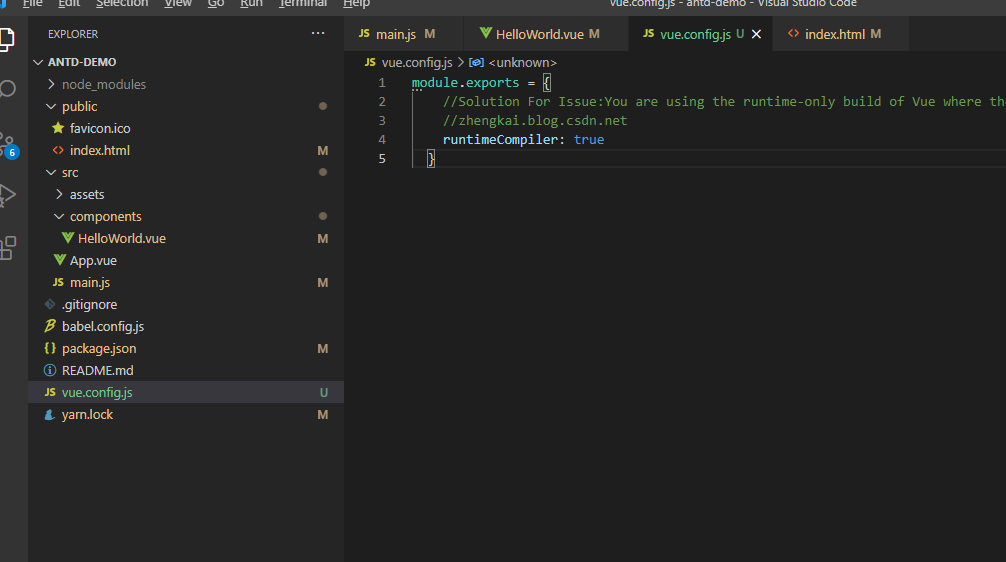Screen dimensions: 1006x562
Task: Place cursor on 'module' in line 1
Action: (434, 82)
